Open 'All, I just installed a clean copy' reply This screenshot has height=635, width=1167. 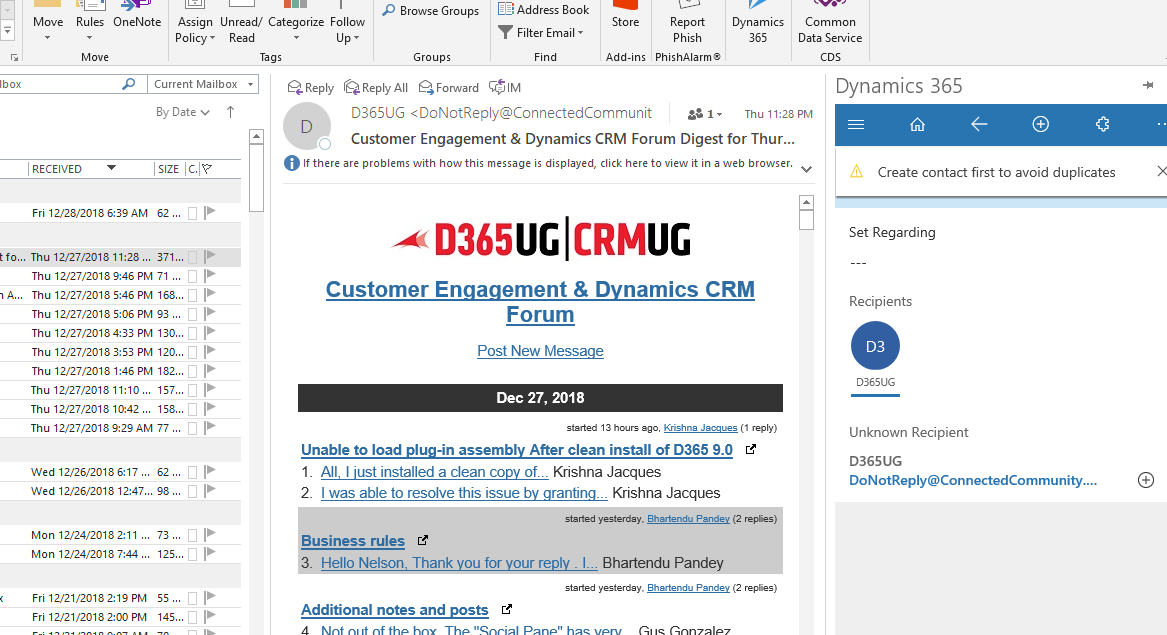click(435, 472)
